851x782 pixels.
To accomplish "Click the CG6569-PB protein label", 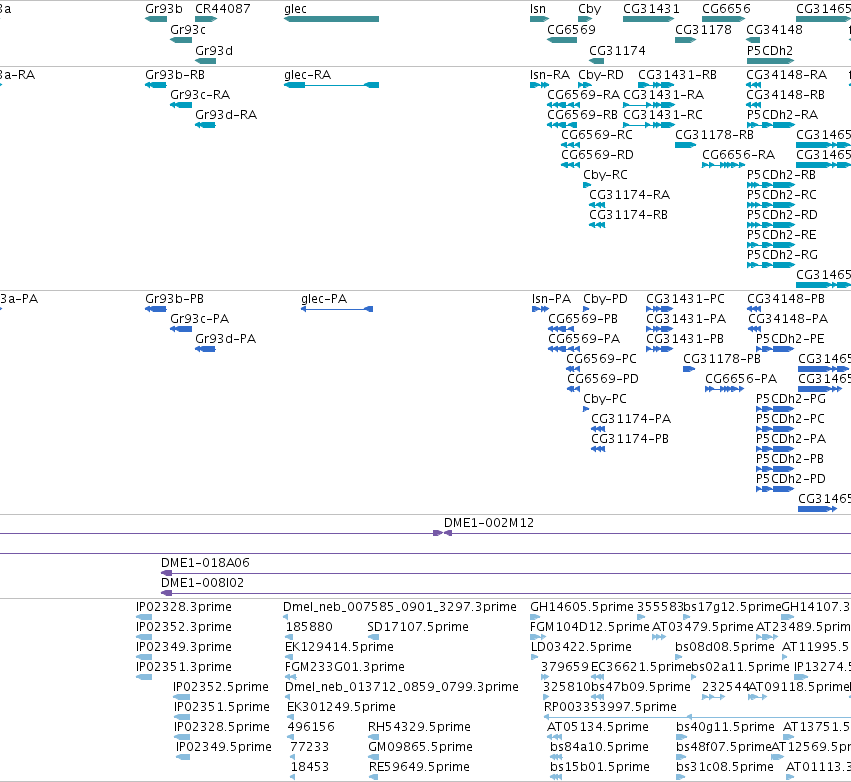I will 583,319.
